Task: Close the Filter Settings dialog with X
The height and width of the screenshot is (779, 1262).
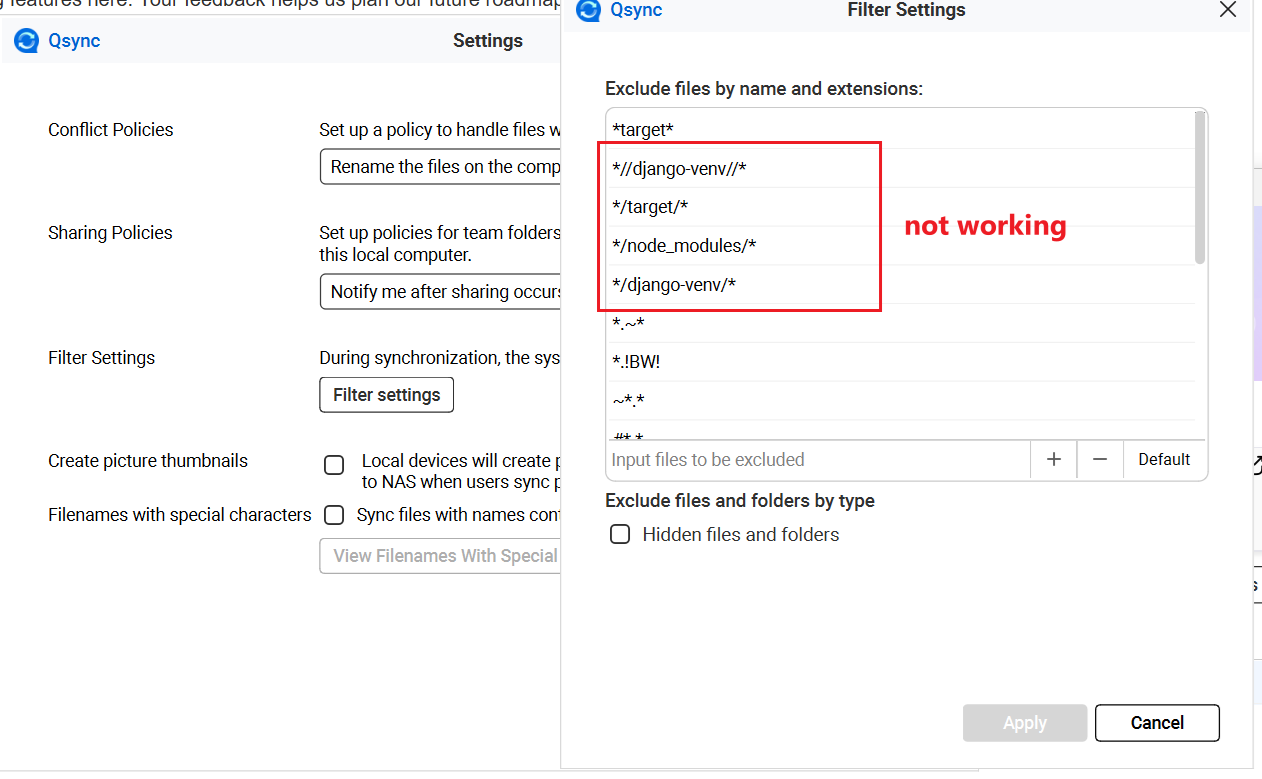Action: point(1228,10)
